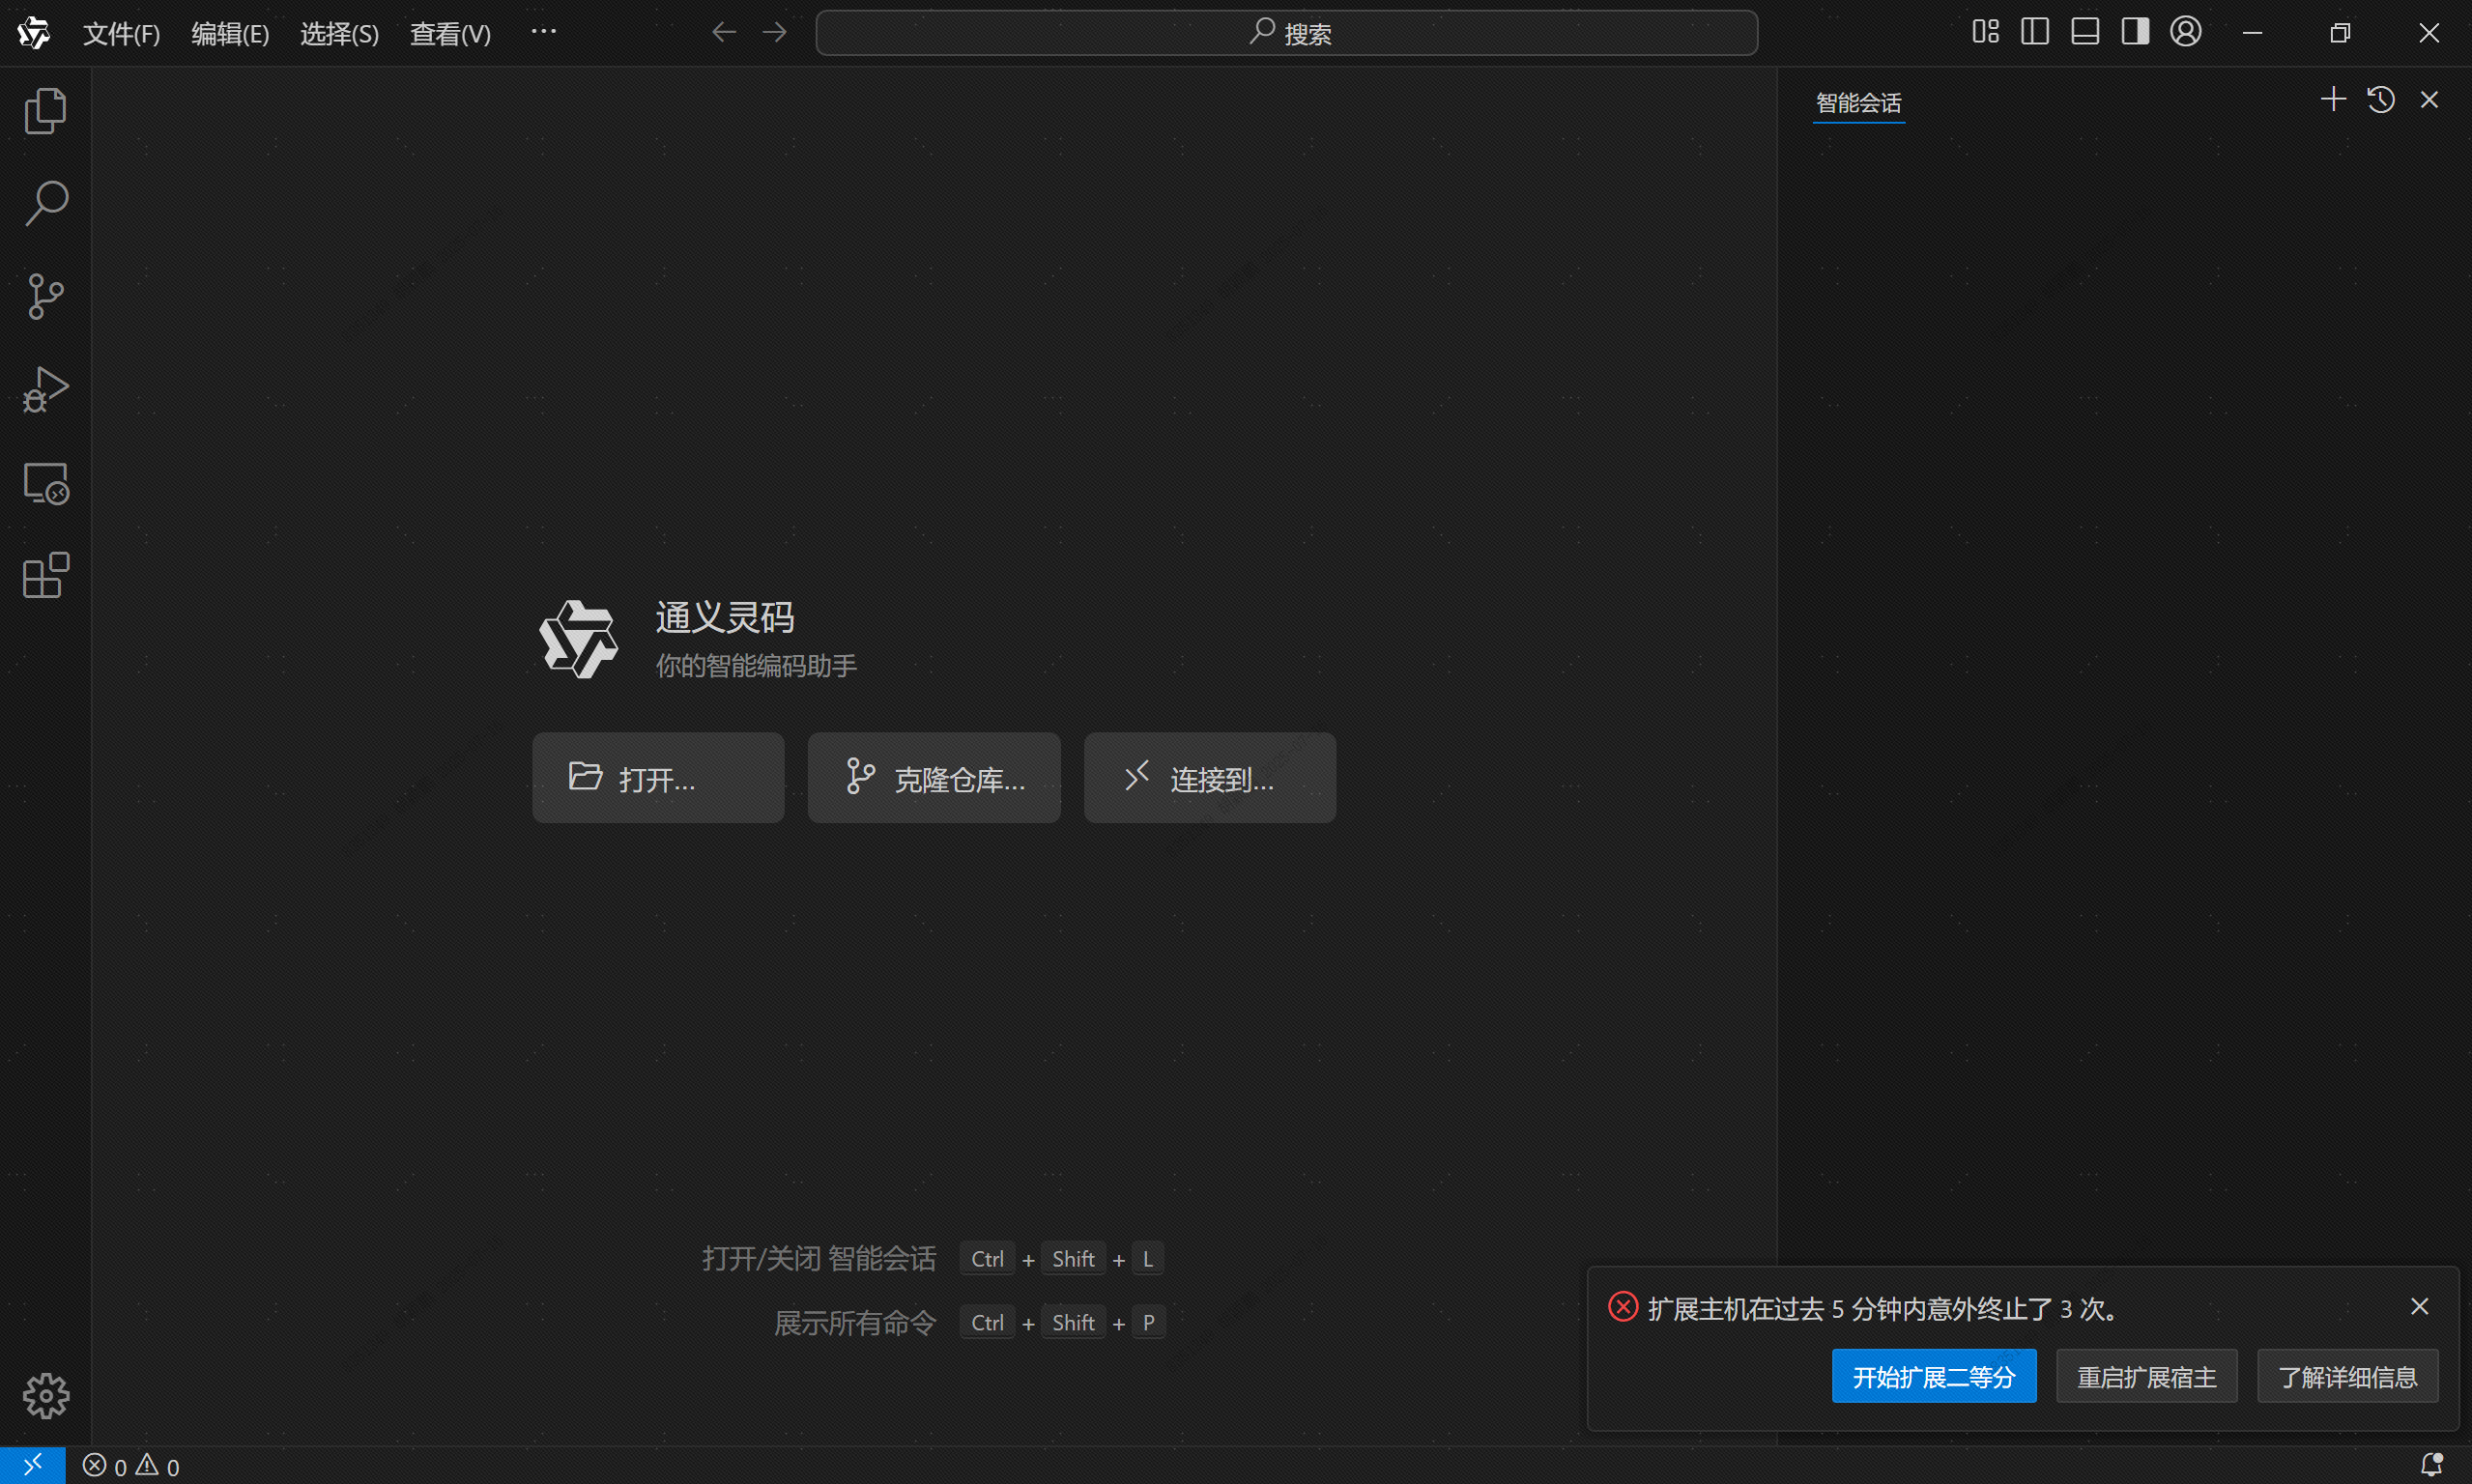Open the Run and Debug view

point(45,389)
